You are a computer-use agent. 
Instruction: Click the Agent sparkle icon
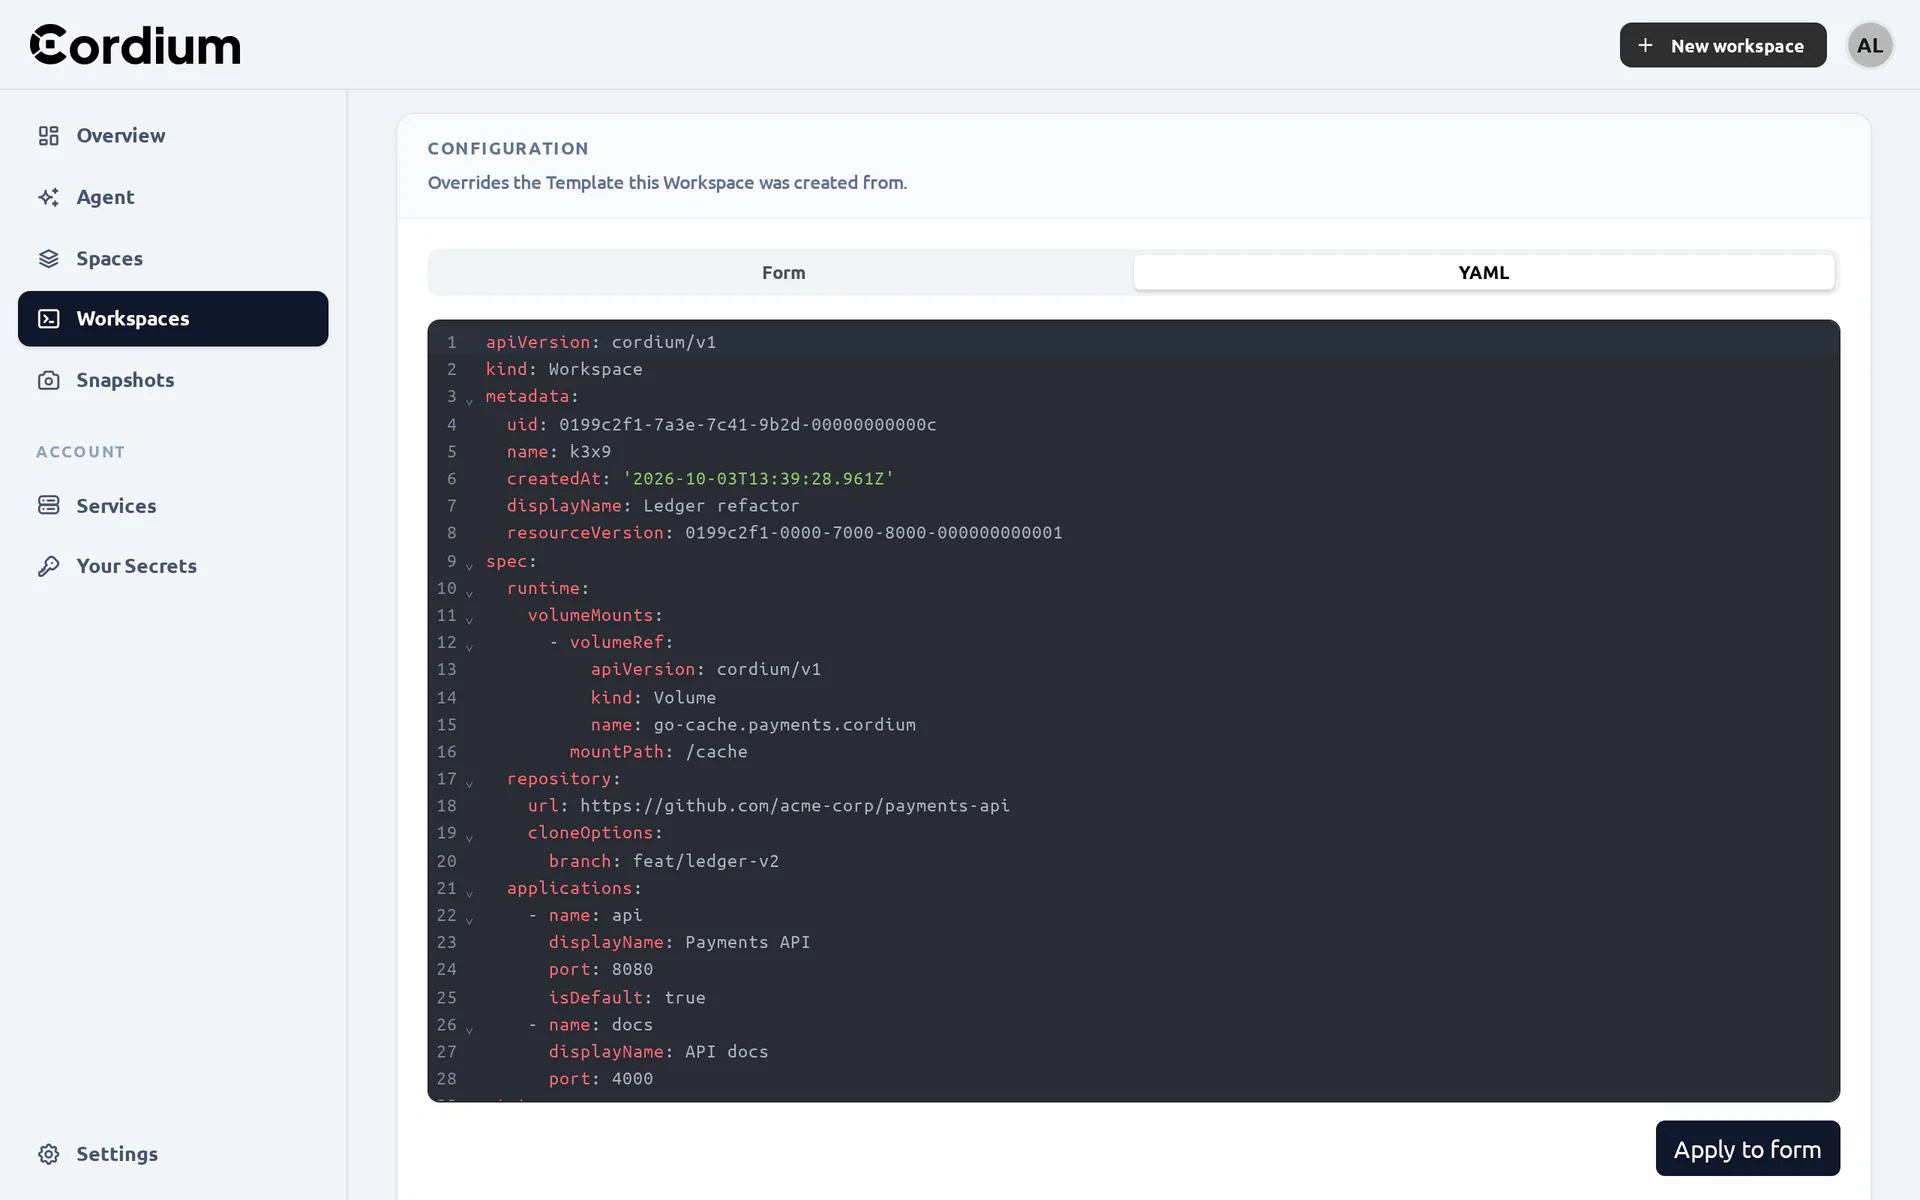(x=49, y=197)
